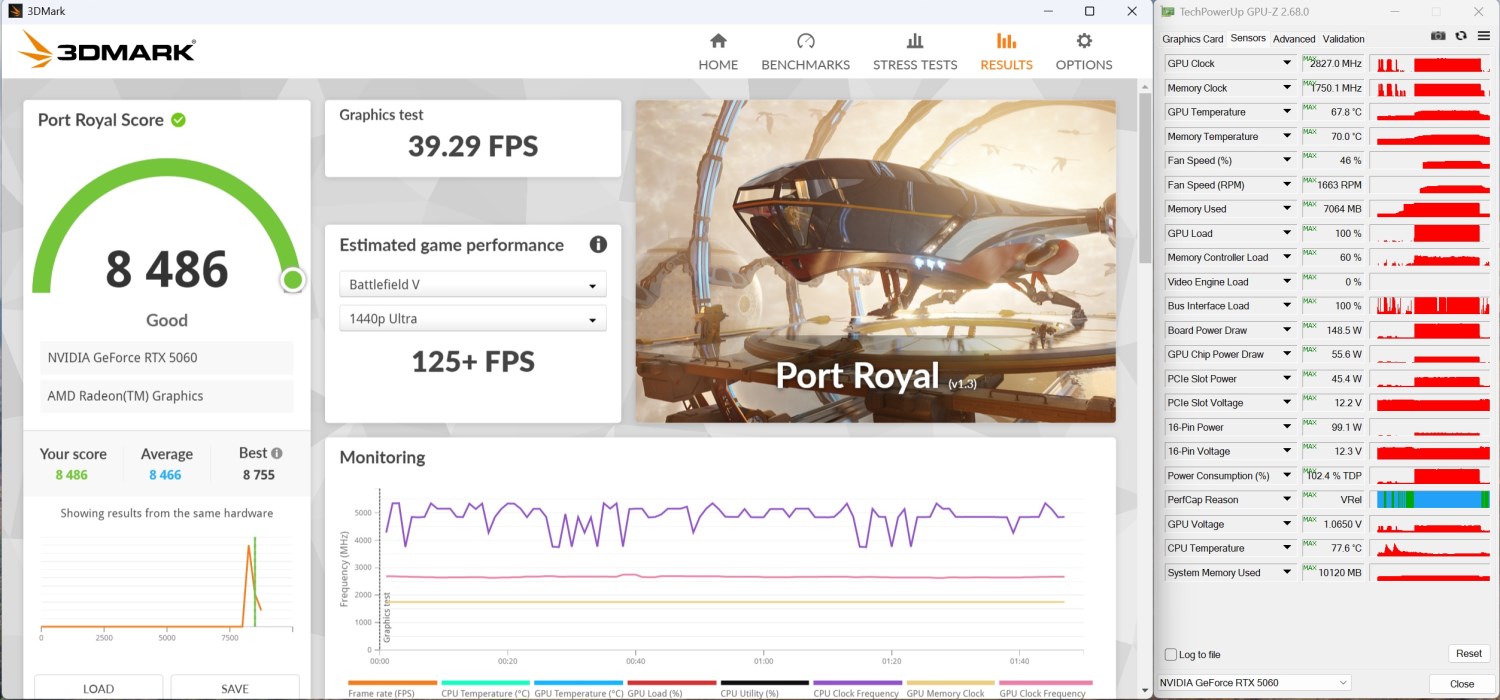The image size is (1500, 700).
Task: Click the Port Royal benchmark image
Action: [875, 261]
